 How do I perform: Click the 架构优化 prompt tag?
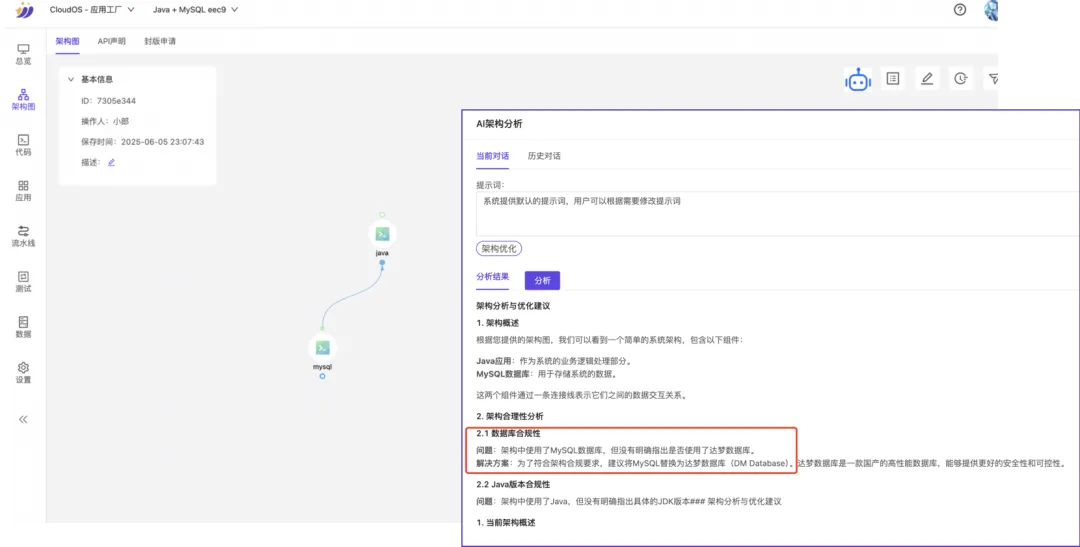click(499, 249)
